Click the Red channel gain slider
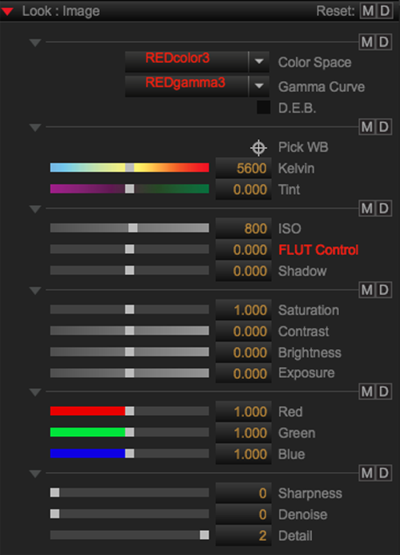 click(130, 411)
